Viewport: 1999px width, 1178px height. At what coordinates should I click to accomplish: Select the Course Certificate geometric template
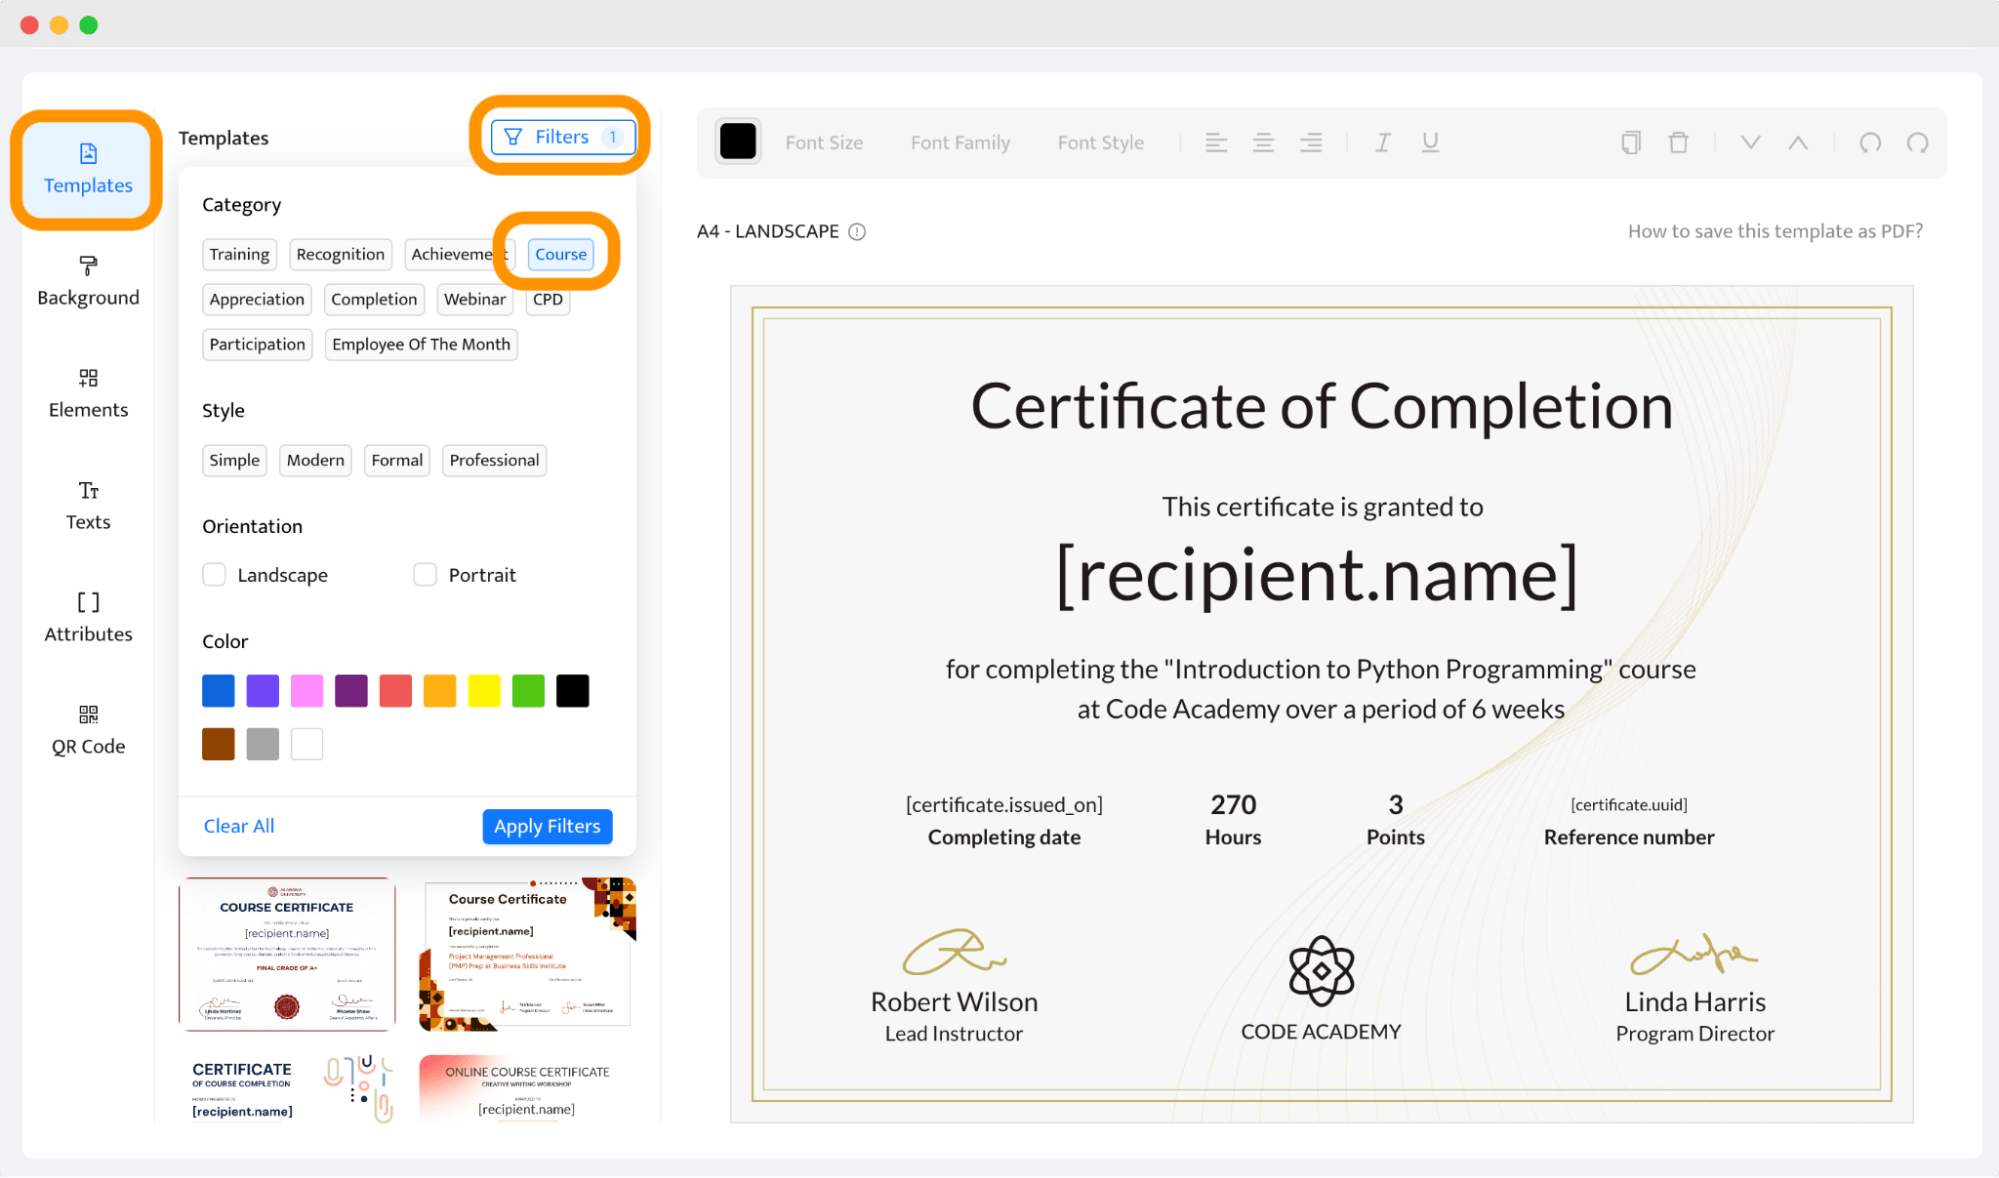tap(527, 954)
